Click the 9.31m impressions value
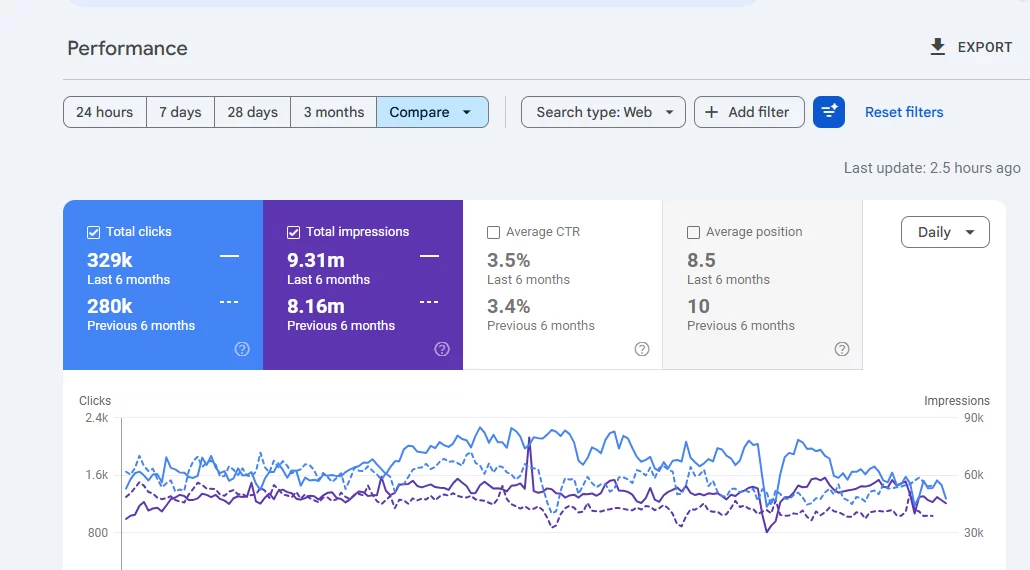 pyautogui.click(x=315, y=260)
